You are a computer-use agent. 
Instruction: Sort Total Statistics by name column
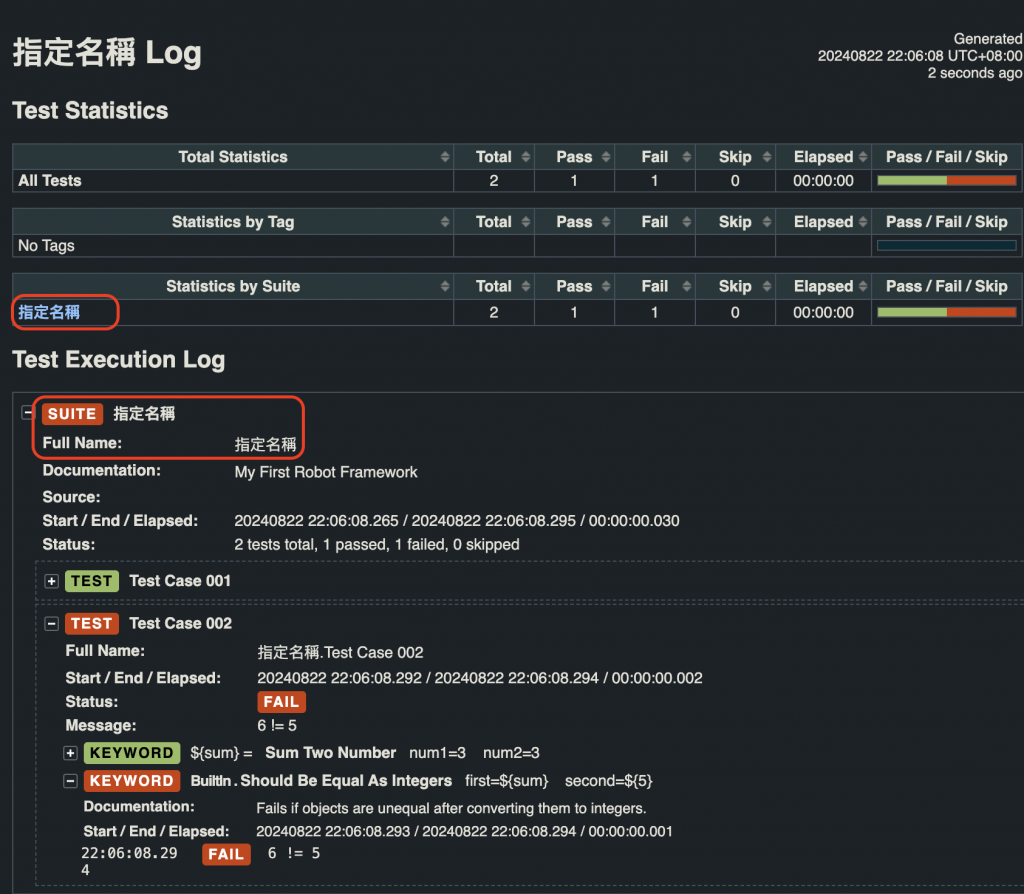coord(232,157)
